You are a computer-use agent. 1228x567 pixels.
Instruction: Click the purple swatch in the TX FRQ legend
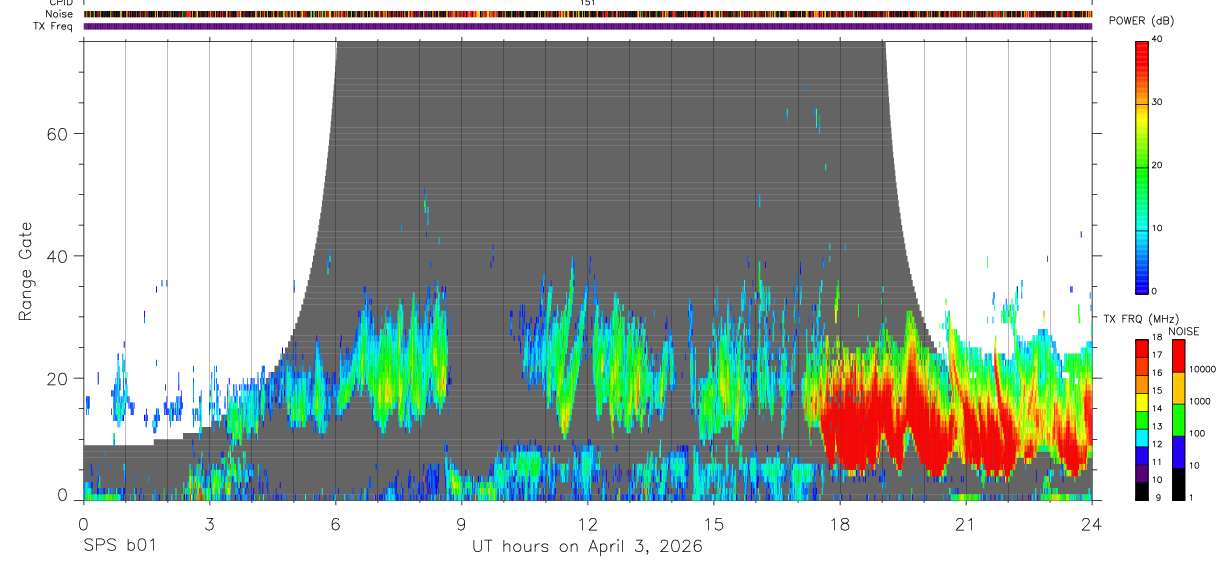point(1142,473)
